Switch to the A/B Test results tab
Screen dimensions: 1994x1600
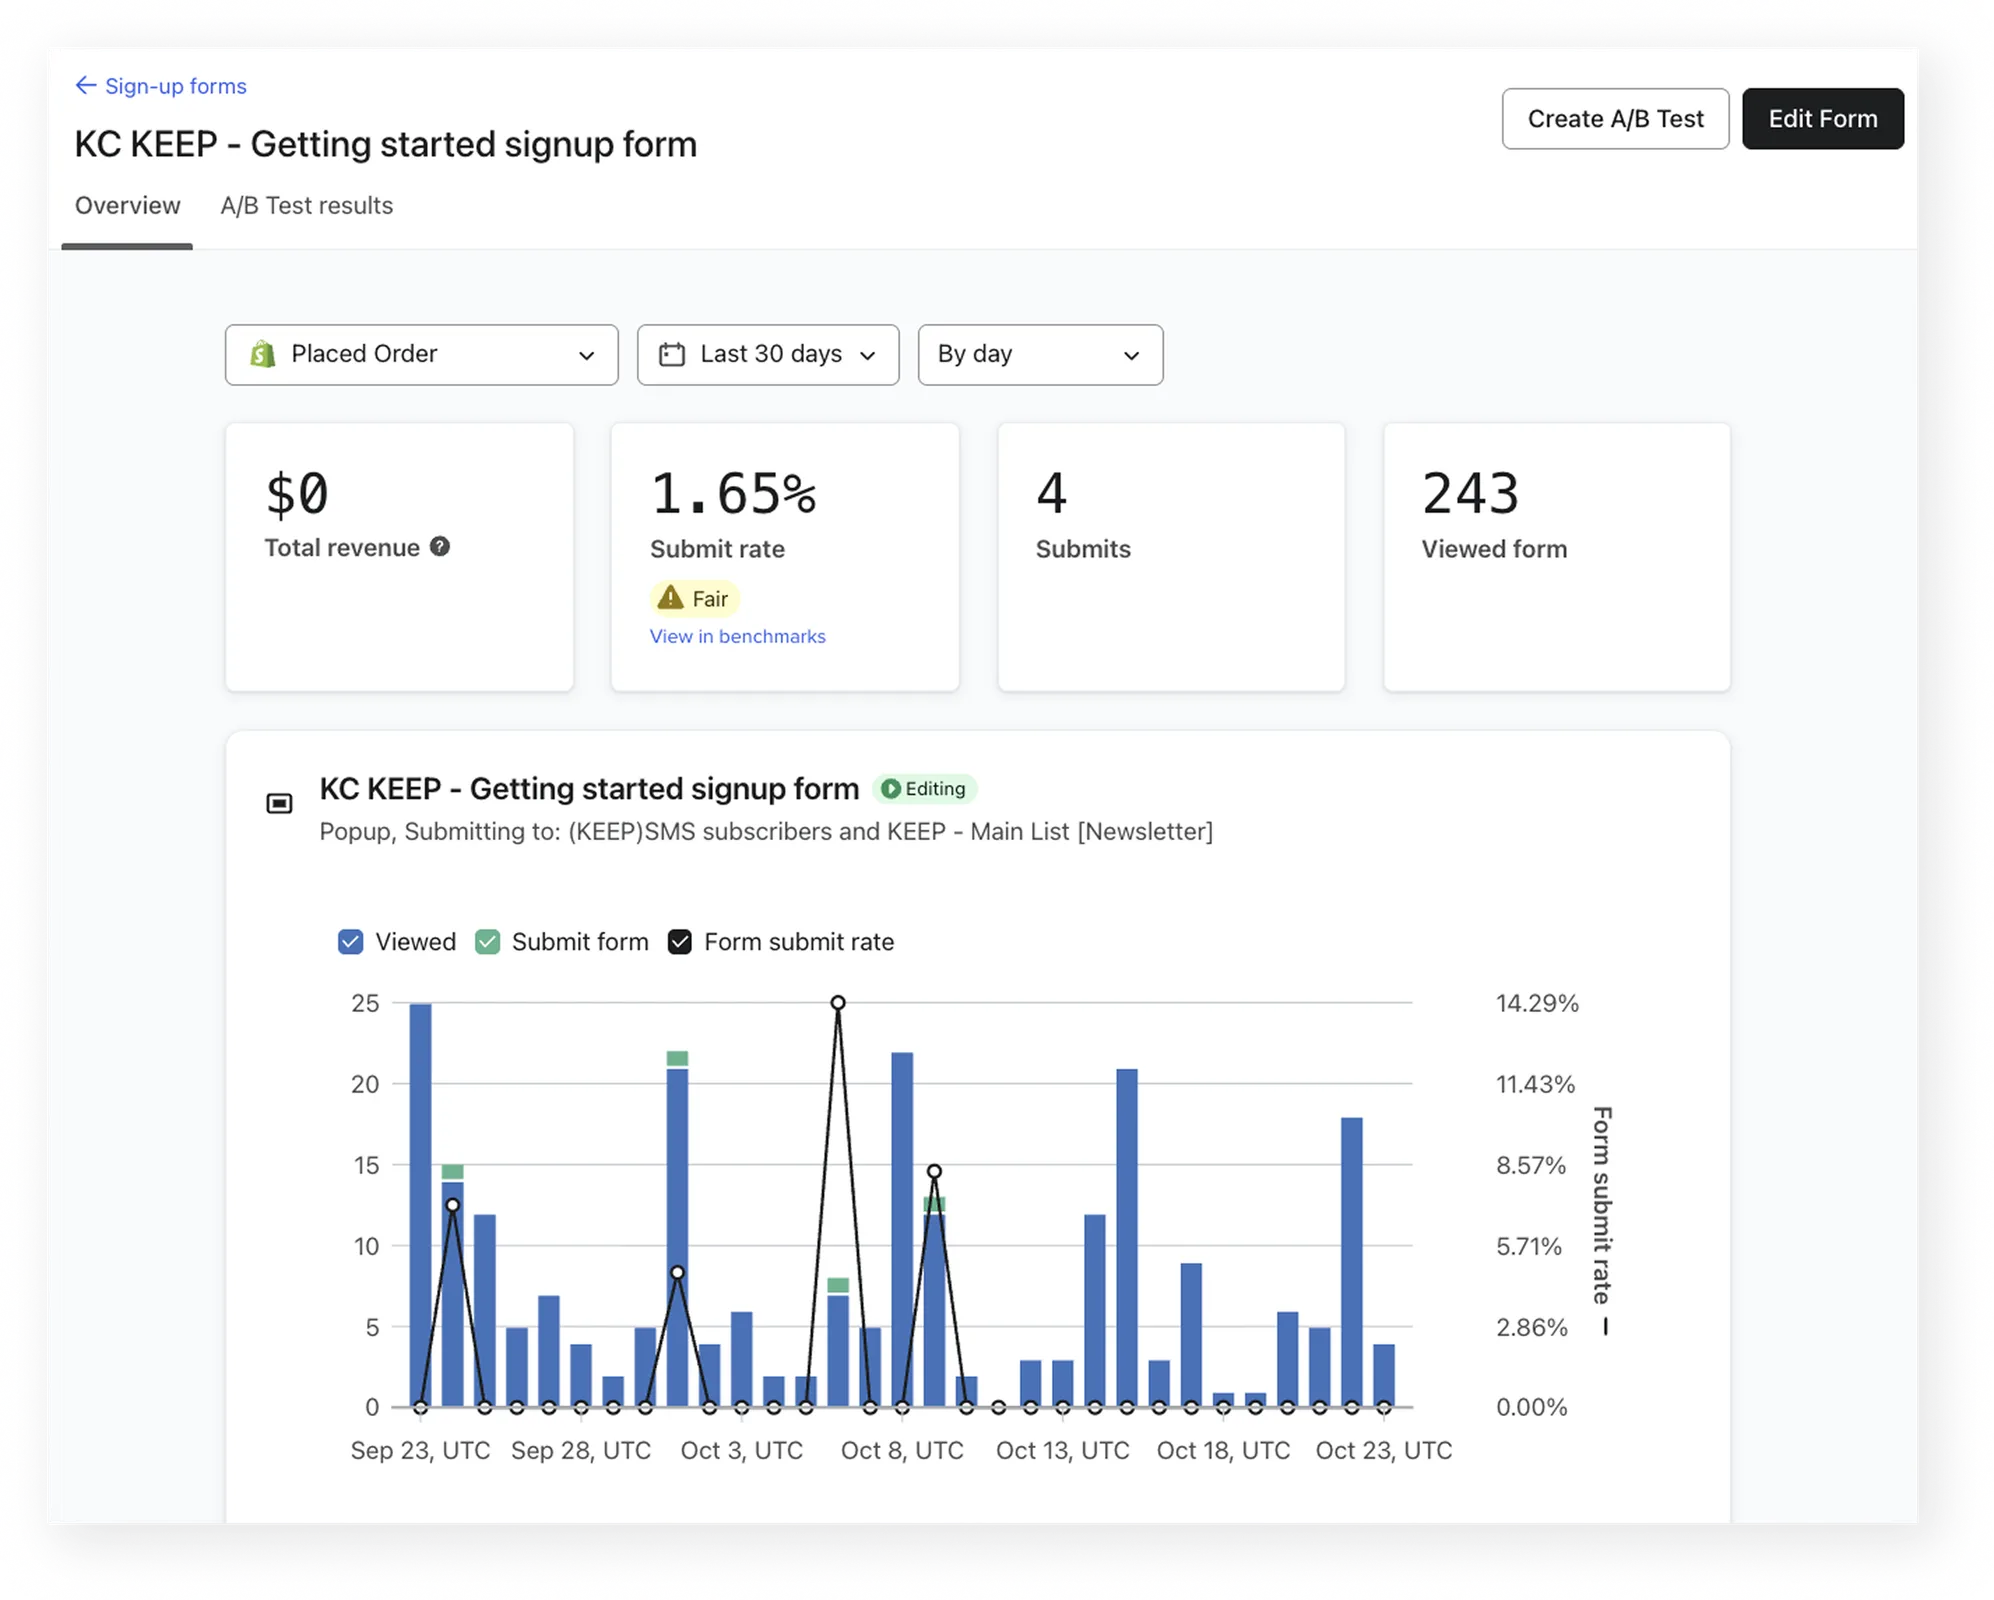(306, 206)
